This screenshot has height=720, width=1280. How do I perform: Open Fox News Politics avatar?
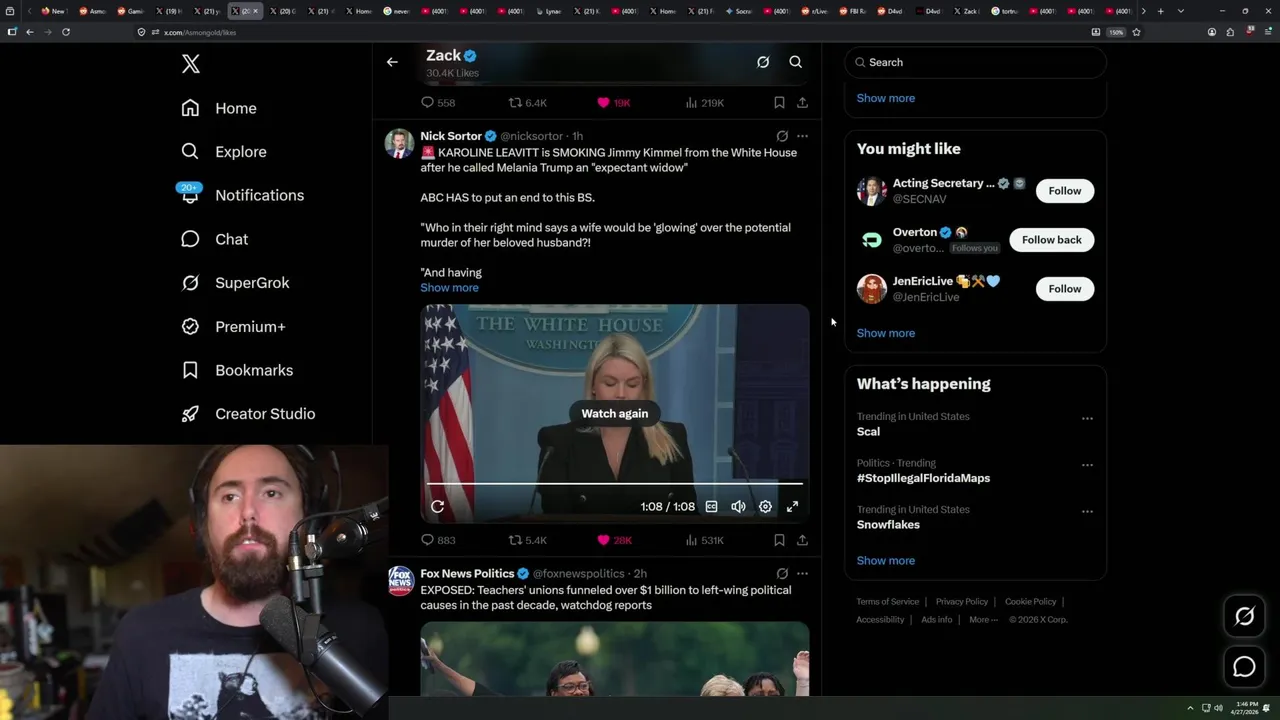tap(400, 581)
